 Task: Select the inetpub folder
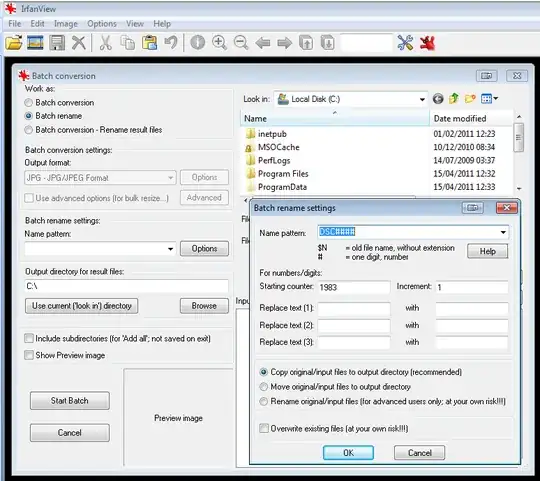pyautogui.click(x=272, y=134)
